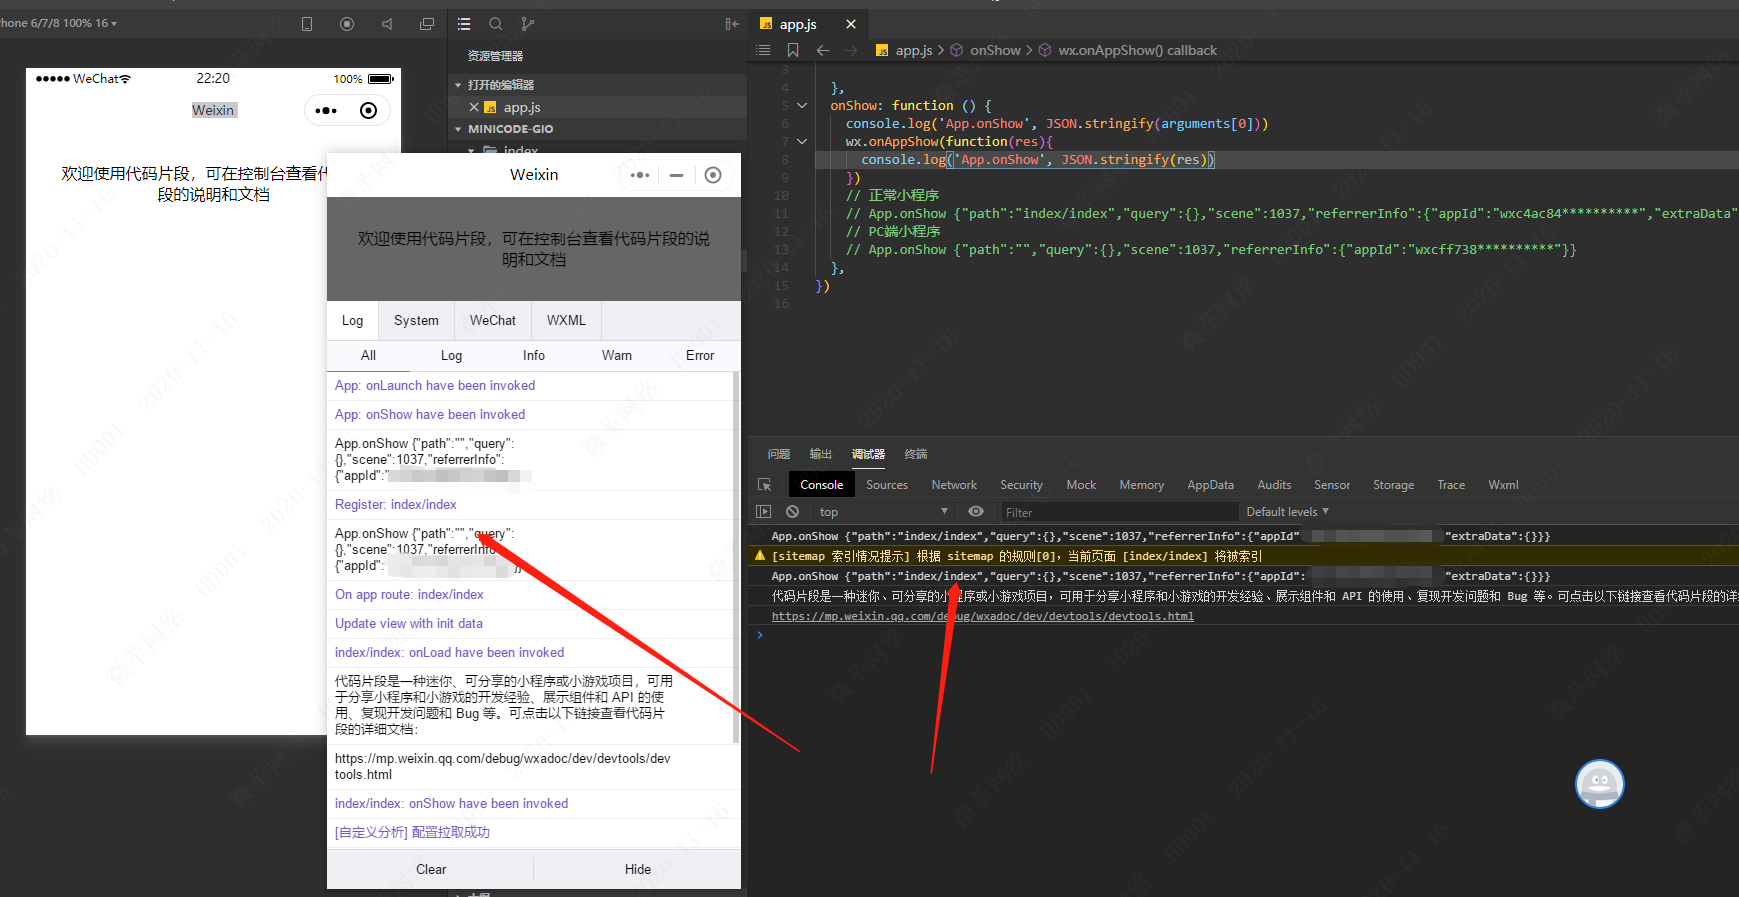Toggle the console sidebar panel icon
The width and height of the screenshot is (1739, 897).
(x=764, y=512)
